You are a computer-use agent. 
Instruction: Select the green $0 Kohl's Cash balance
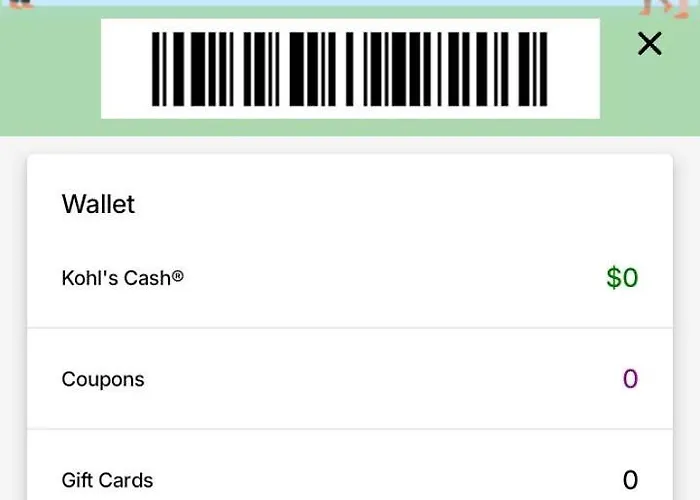click(622, 278)
